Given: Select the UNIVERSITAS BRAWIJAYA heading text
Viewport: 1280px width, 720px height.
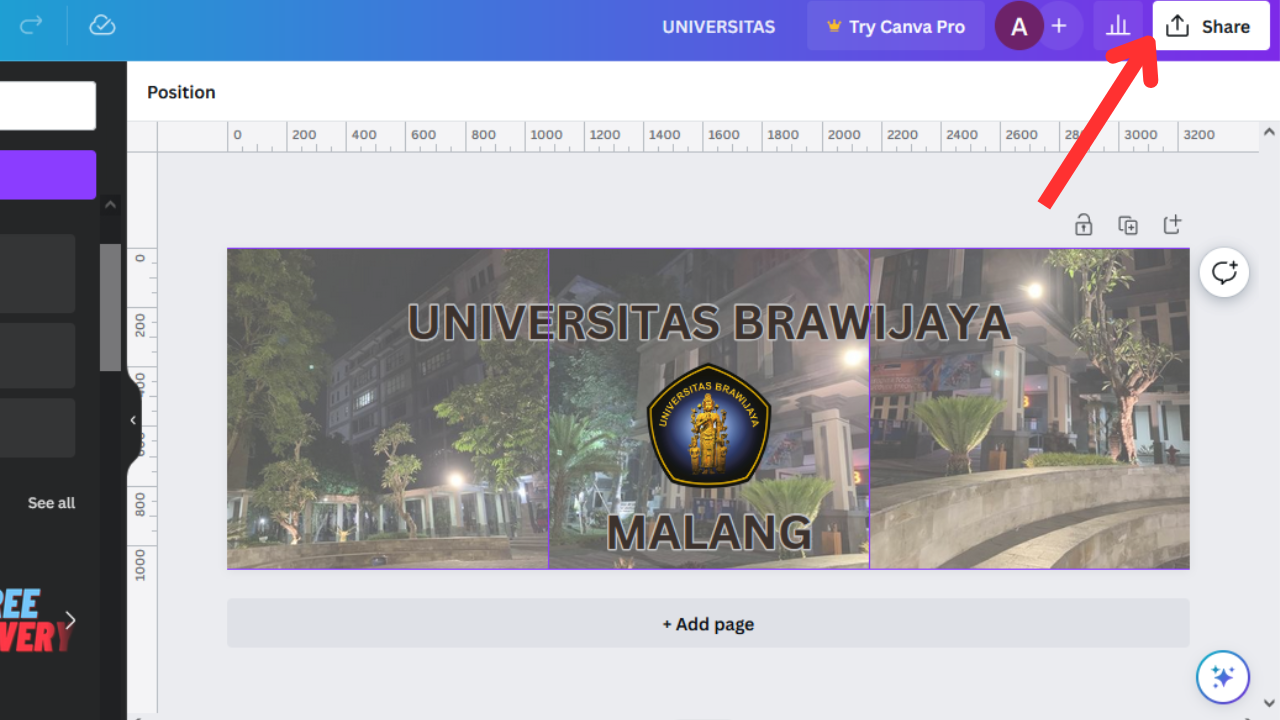Looking at the screenshot, I should pos(708,321).
